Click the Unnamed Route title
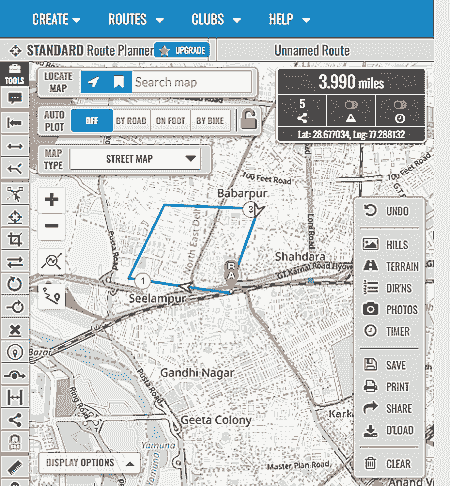The height and width of the screenshot is (486, 450). [x=312, y=51]
